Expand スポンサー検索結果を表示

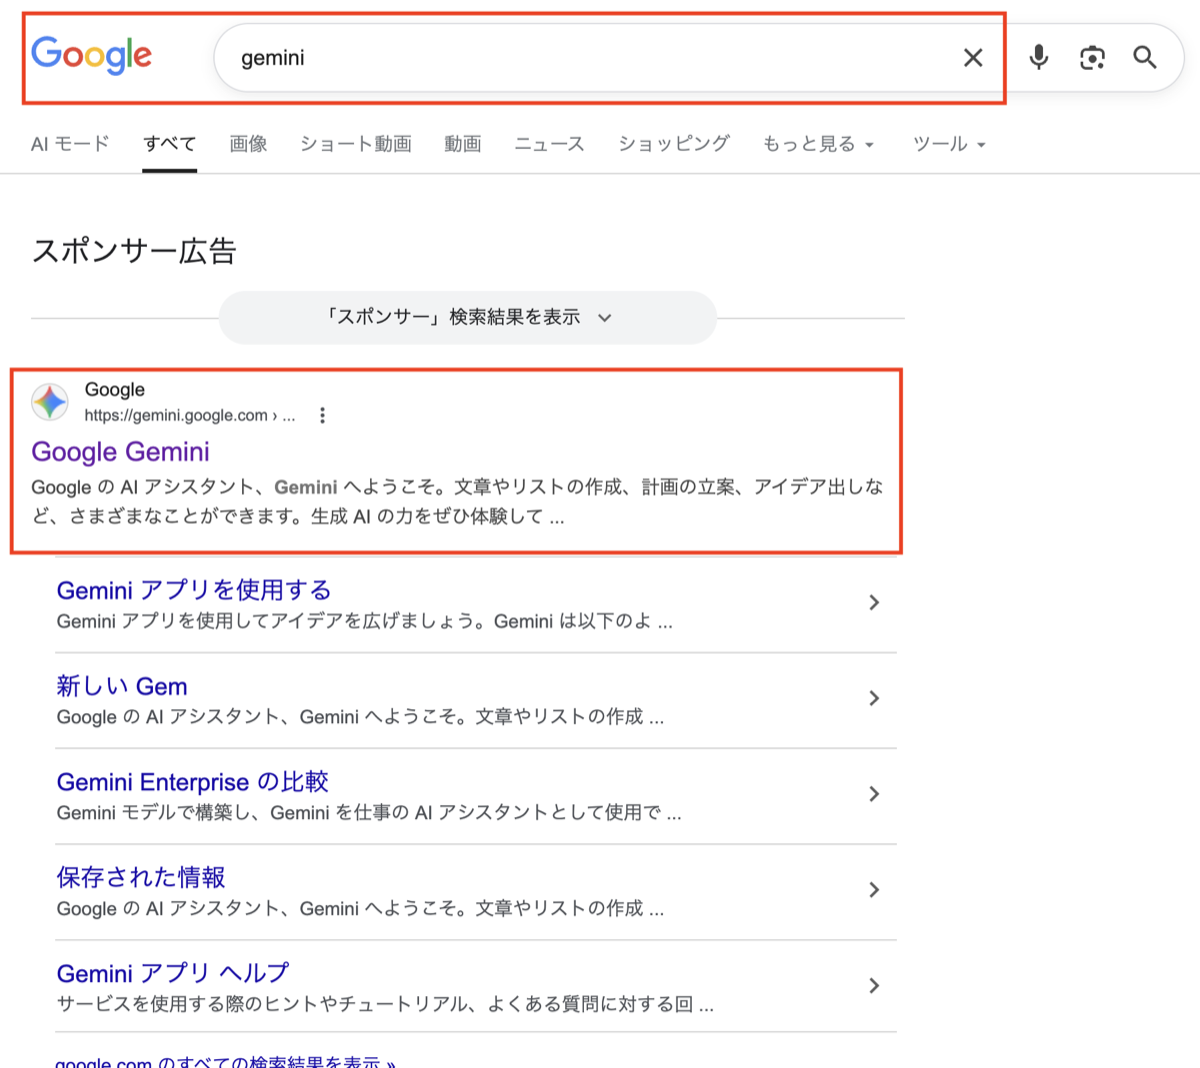(466, 317)
